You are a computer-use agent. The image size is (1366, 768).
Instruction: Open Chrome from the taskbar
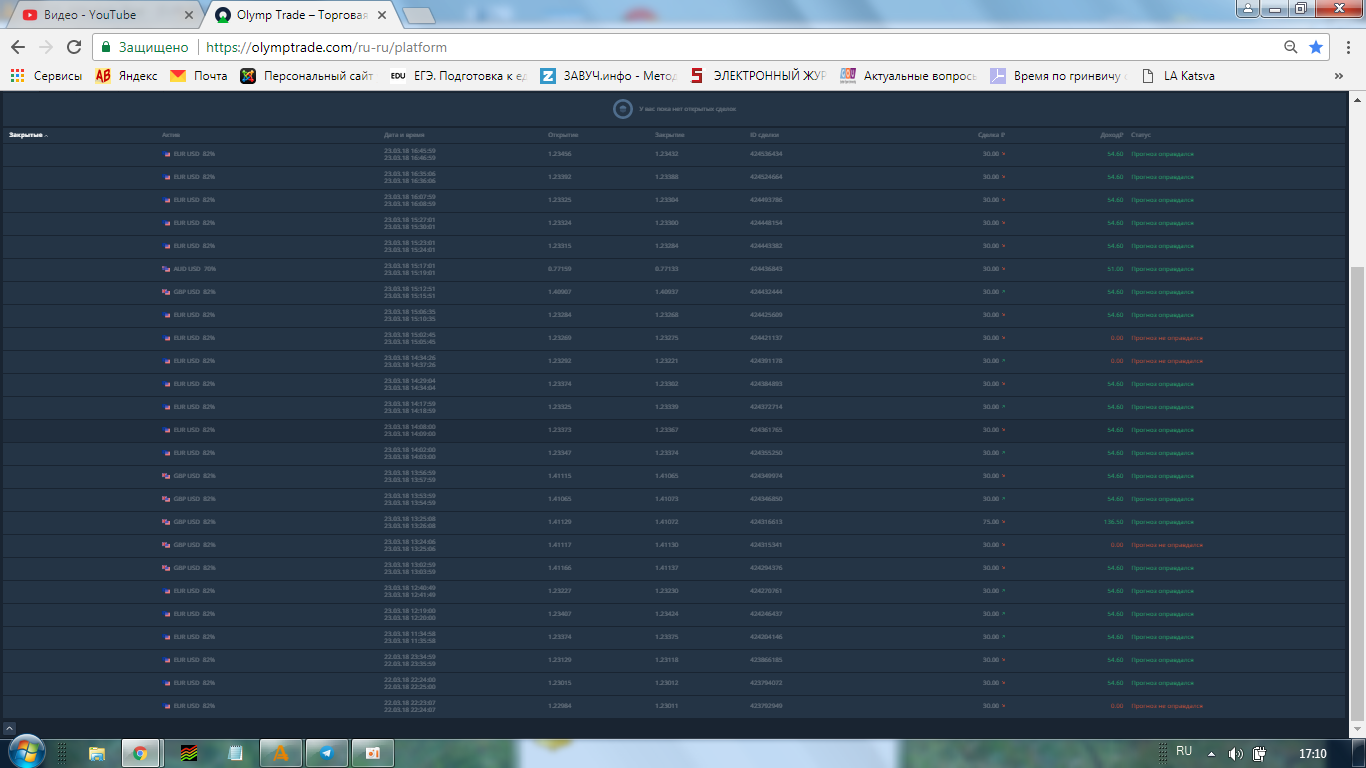click(x=141, y=753)
